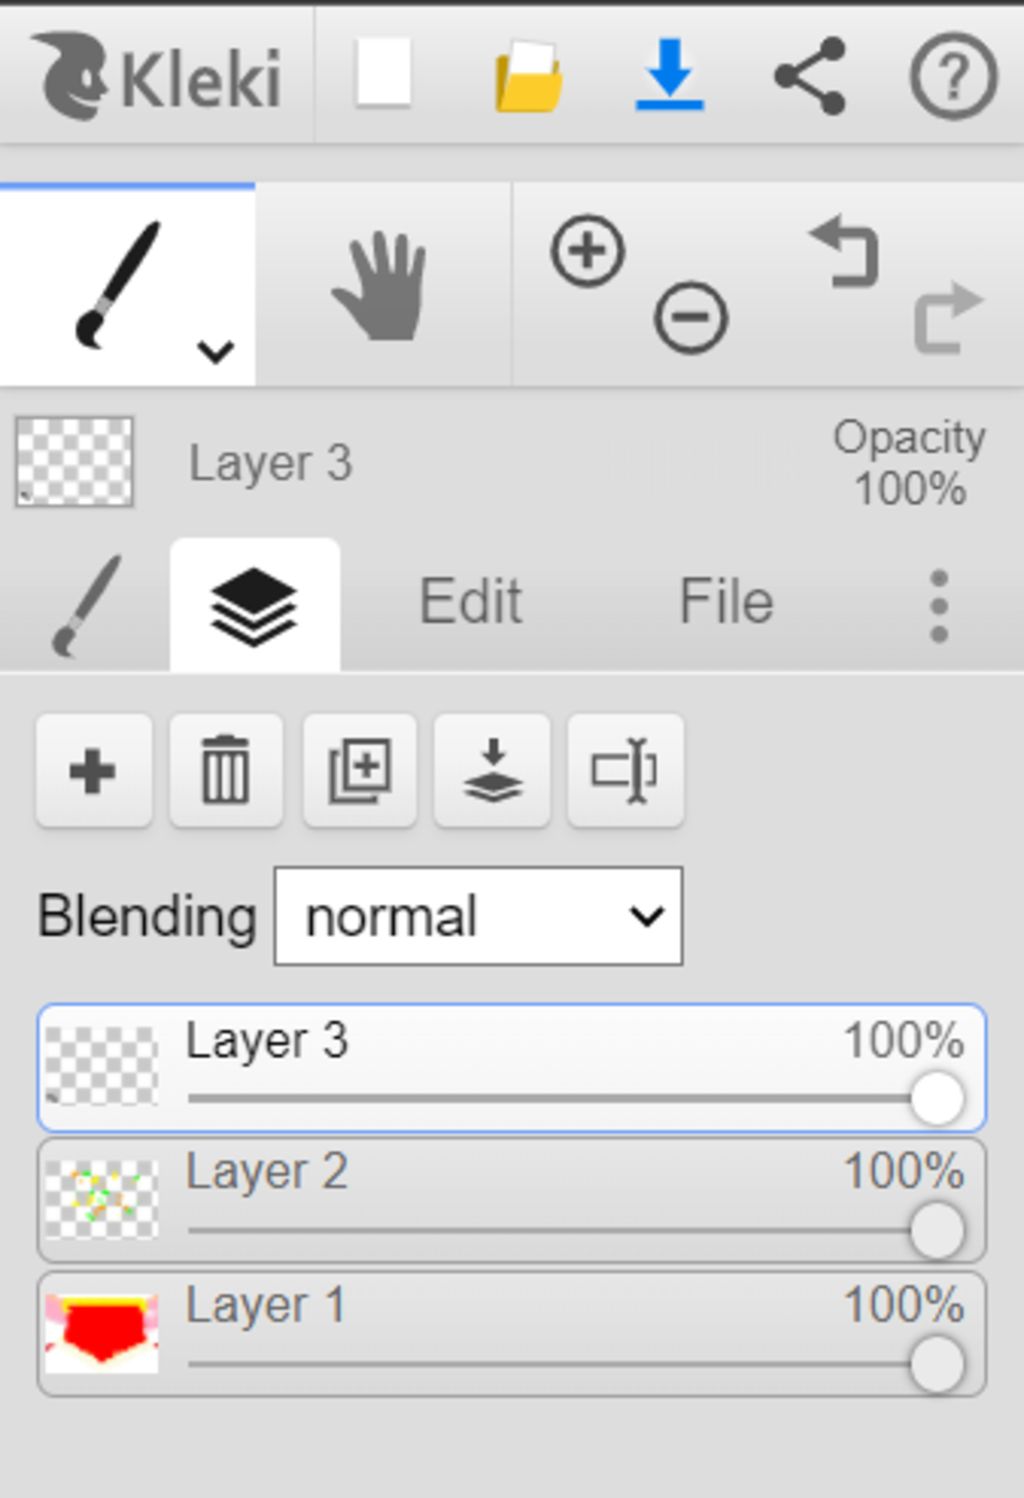Screen dimensions: 1024x1498
Task: Zoom in with the plus magnifier
Action: click(x=588, y=251)
